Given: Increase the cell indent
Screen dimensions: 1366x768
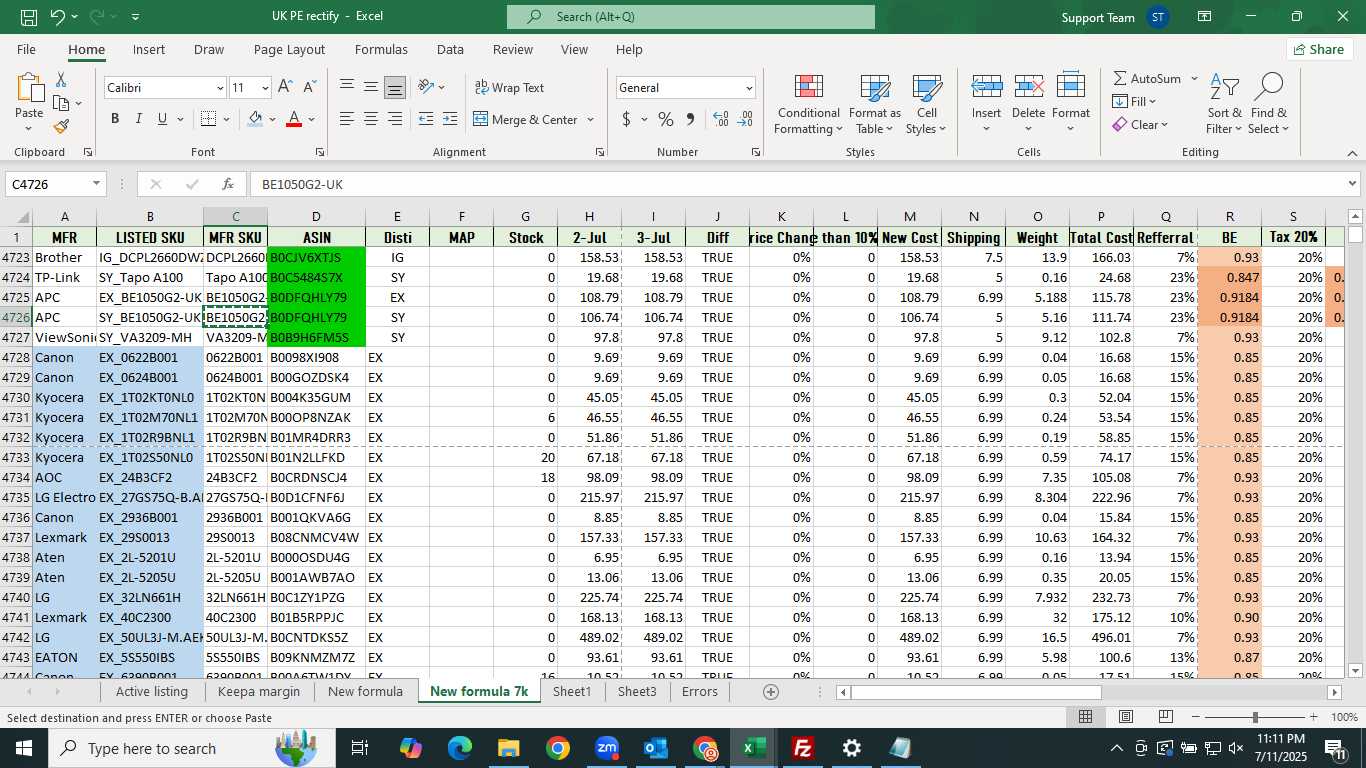Looking at the screenshot, I should pyautogui.click(x=450, y=119).
